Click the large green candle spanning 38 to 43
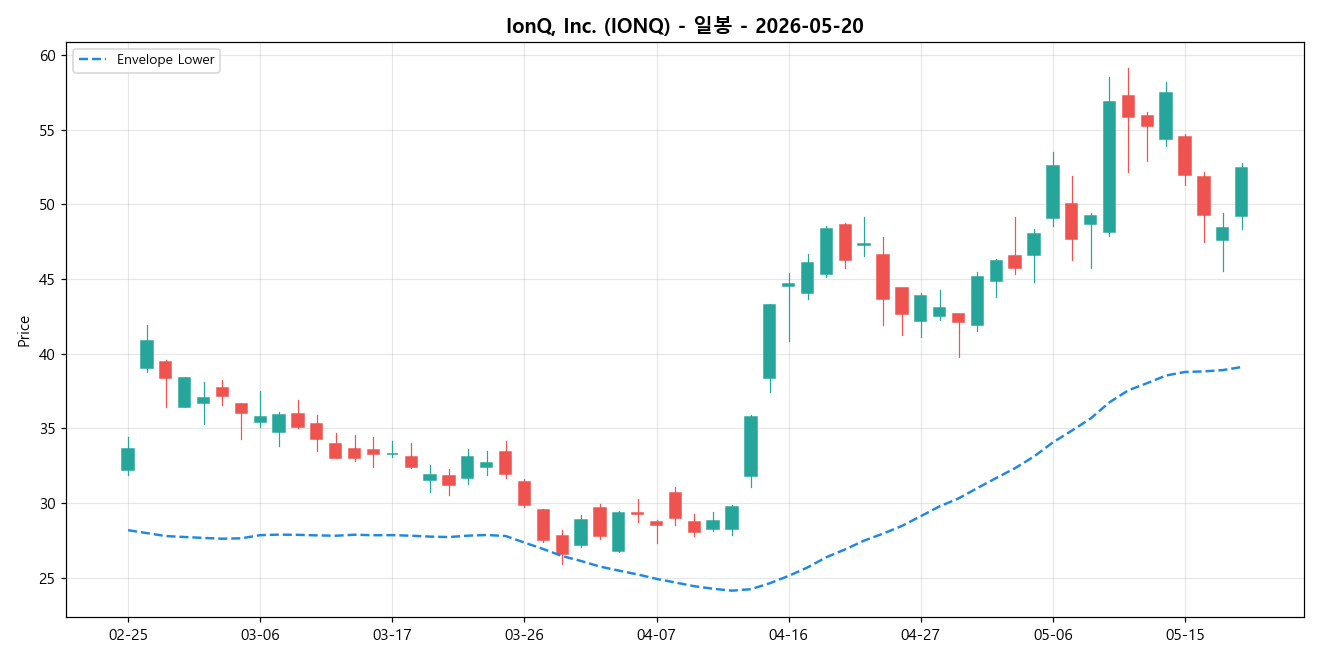 (x=769, y=341)
